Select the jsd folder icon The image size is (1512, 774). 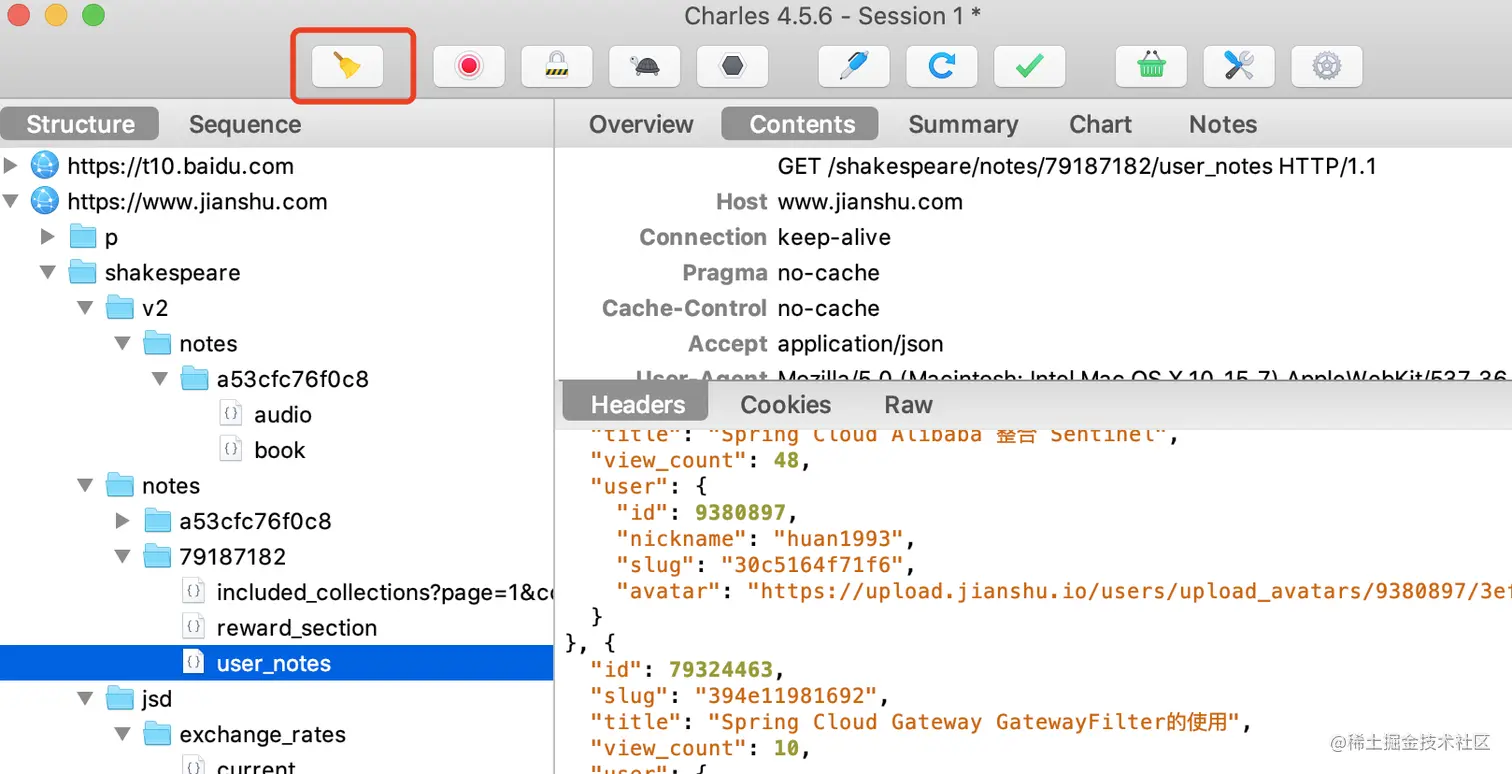tap(120, 698)
